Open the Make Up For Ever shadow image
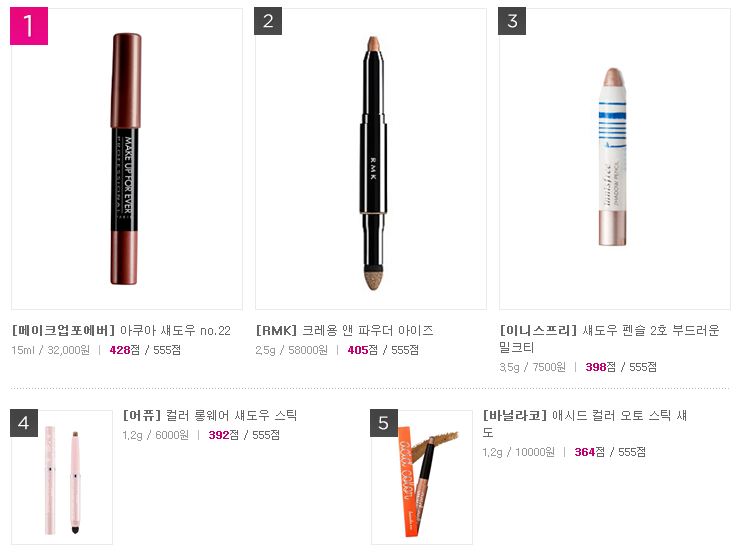The width and height of the screenshot is (739, 560). (x=126, y=159)
